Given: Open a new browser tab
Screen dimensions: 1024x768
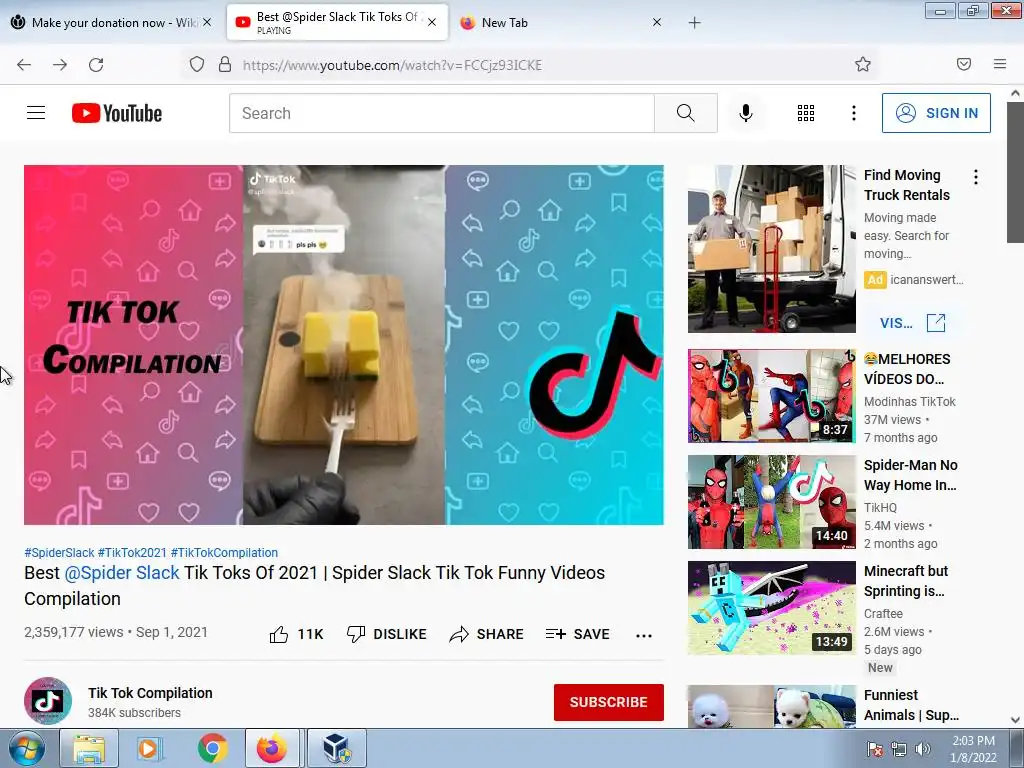Looking at the screenshot, I should 694,23.
